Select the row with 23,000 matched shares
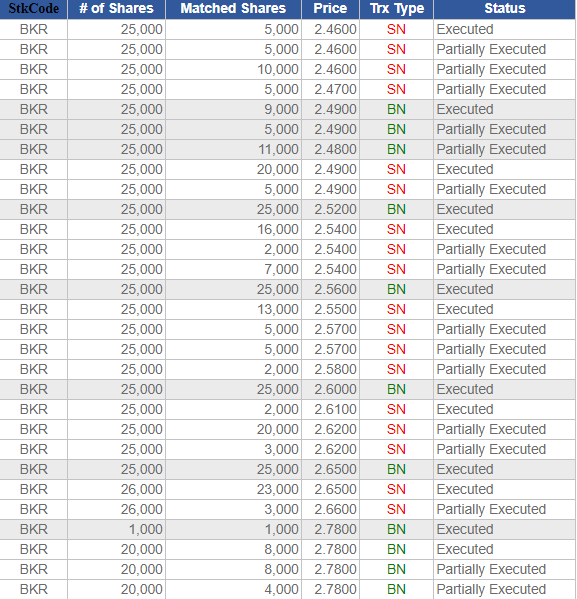The width and height of the screenshot is (577, 599). point(288,489)
